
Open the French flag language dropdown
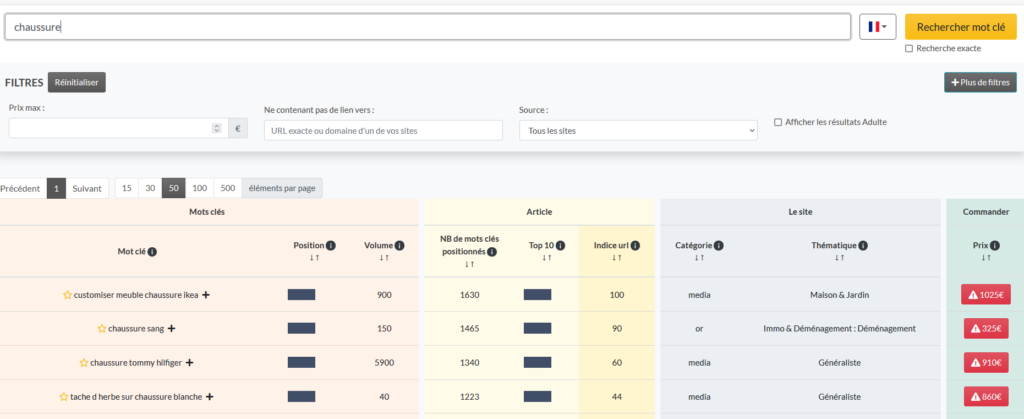[877, 27]
